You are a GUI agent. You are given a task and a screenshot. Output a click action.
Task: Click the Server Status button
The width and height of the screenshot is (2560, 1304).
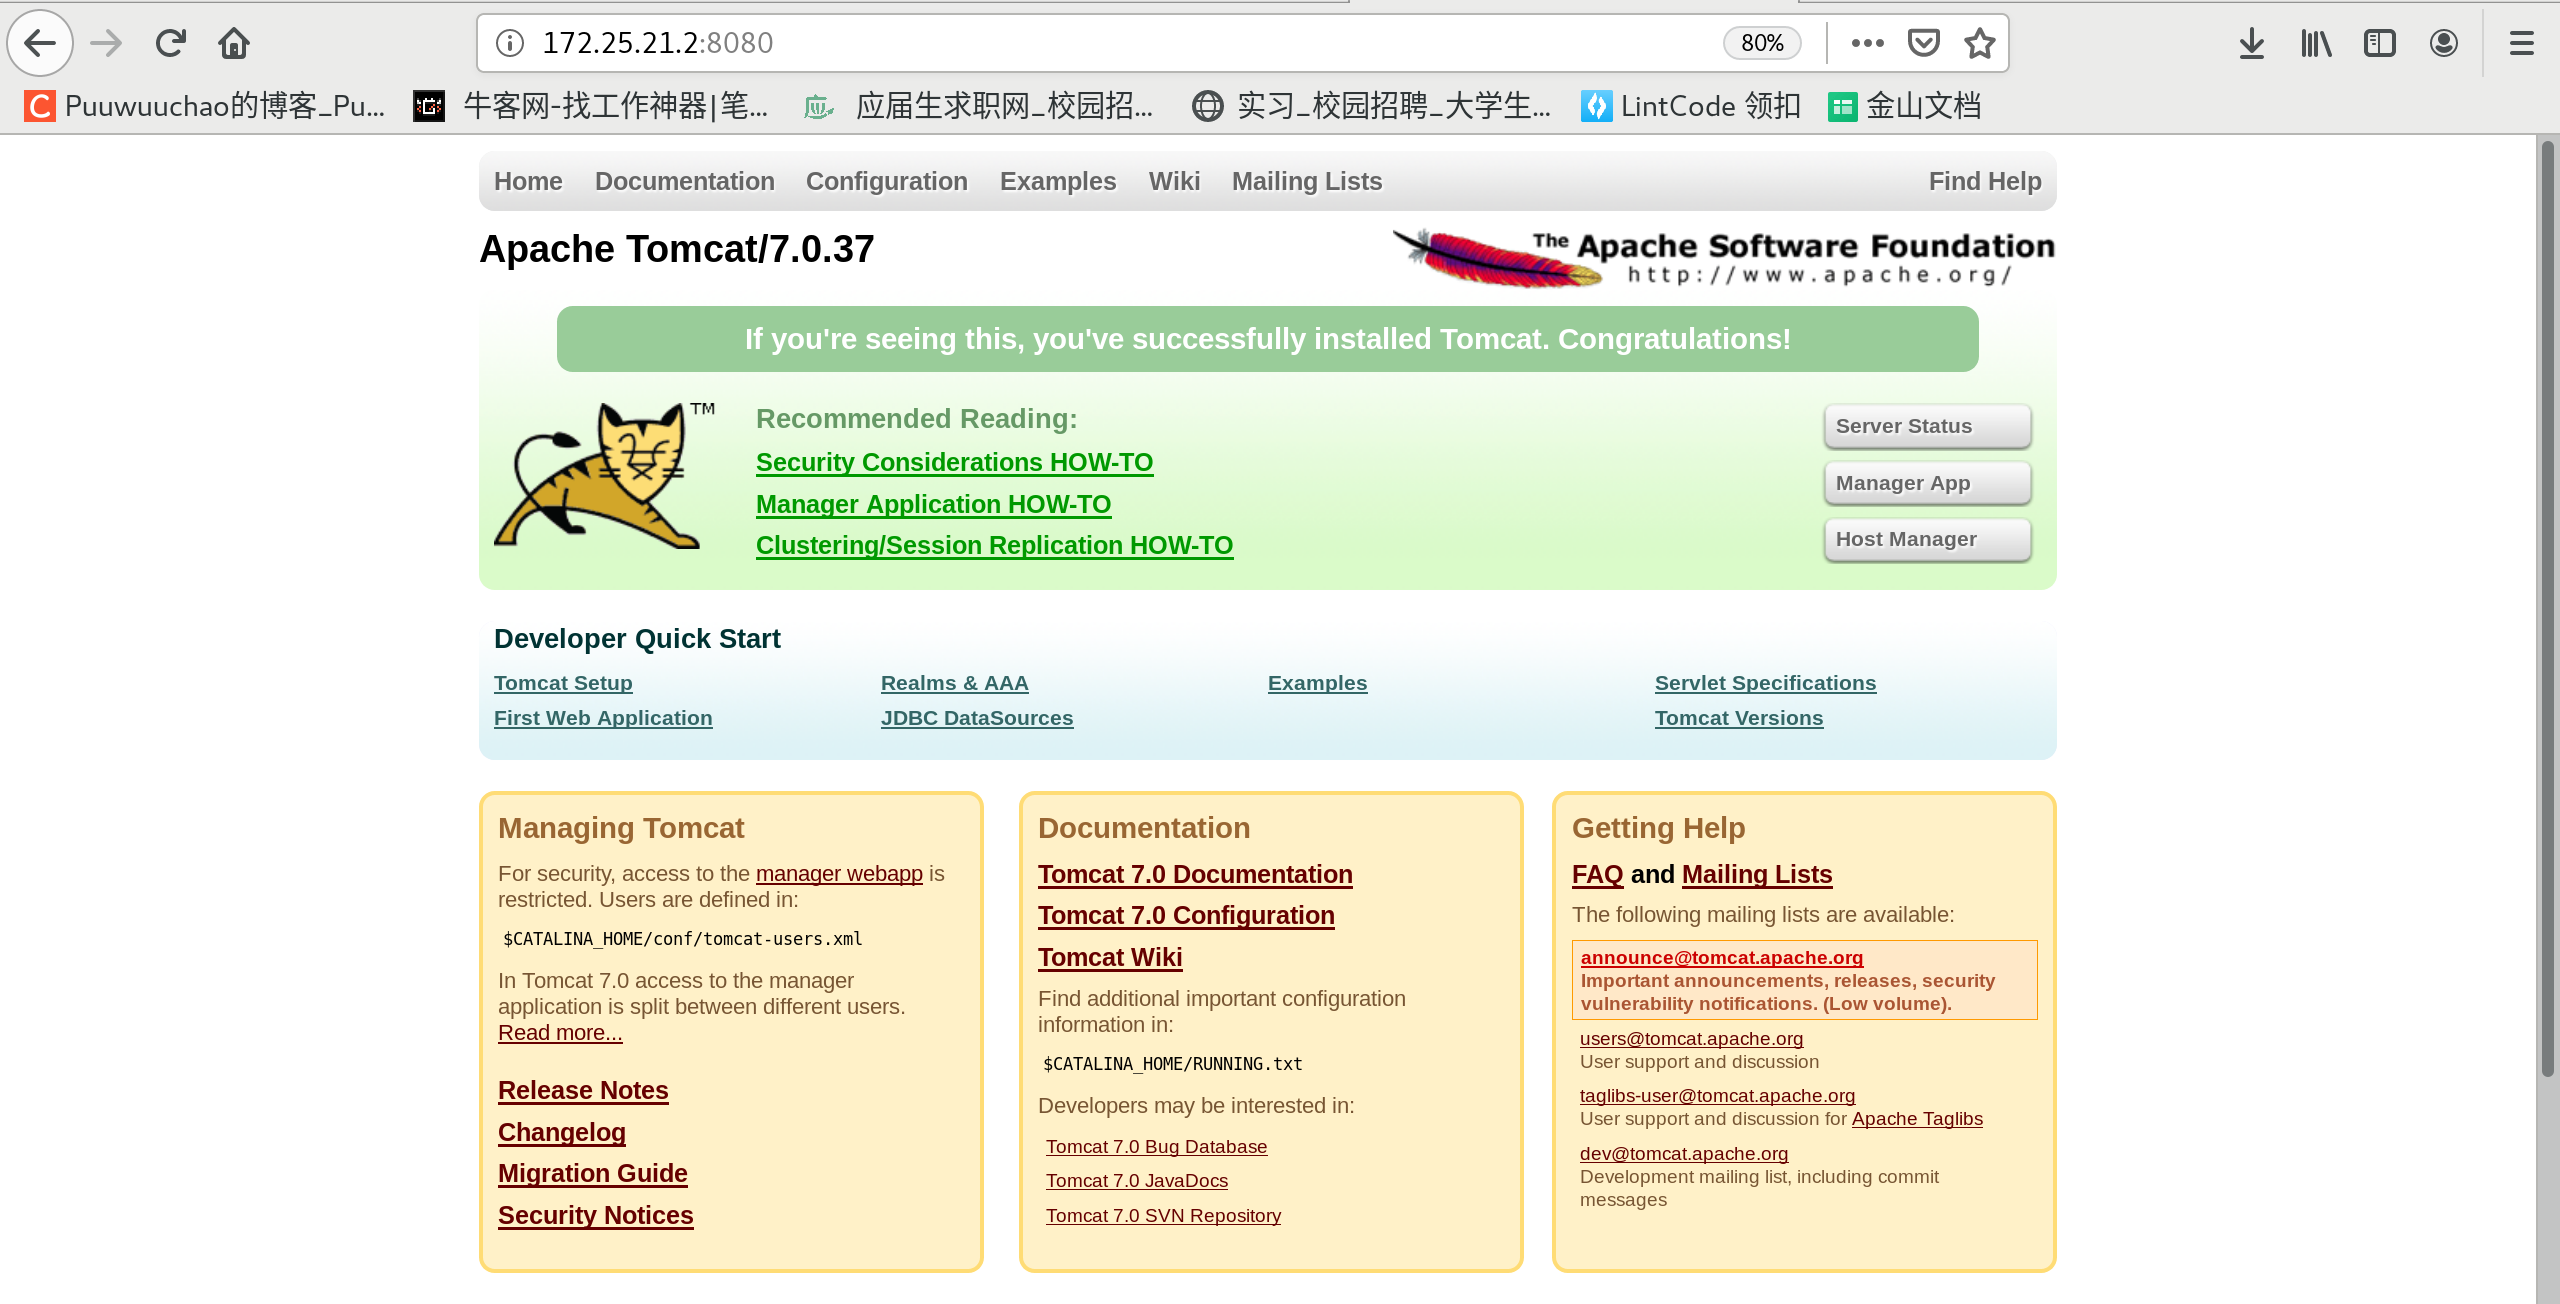[1927, 426]
